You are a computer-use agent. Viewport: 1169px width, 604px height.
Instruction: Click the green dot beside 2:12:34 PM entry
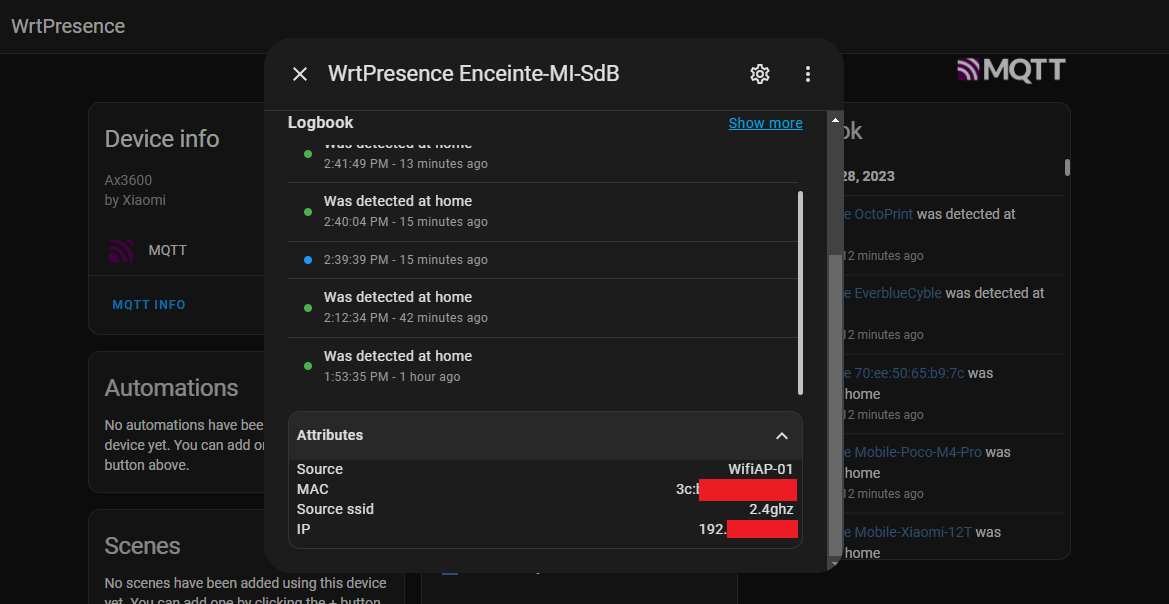pos(308,308)
